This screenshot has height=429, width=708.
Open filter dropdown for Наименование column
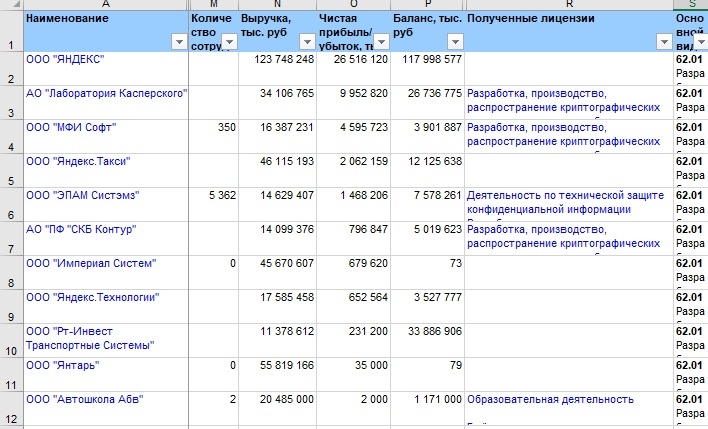[179, 42]
